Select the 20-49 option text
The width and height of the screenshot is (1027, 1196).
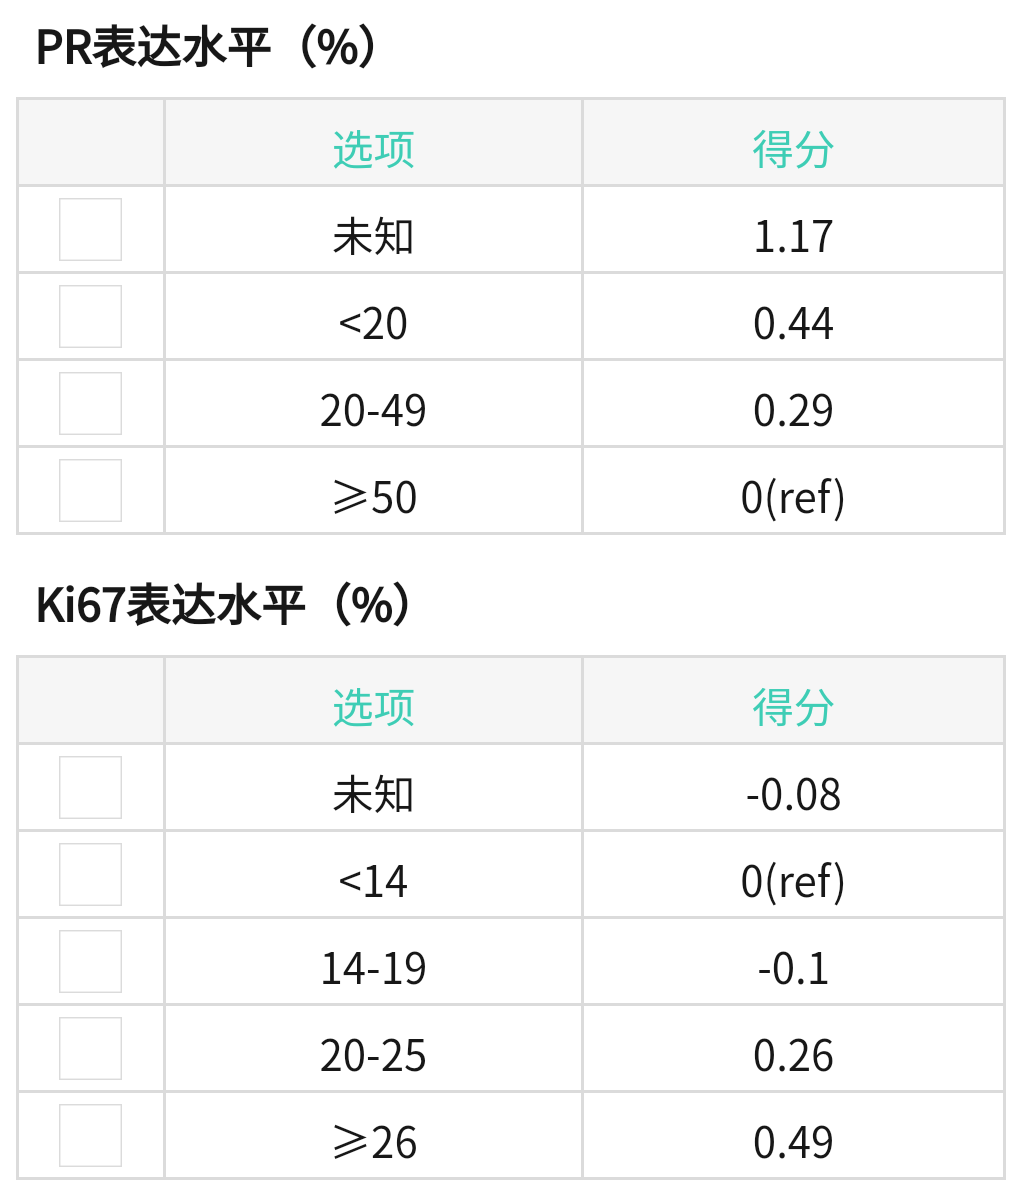tap(373, 411)
